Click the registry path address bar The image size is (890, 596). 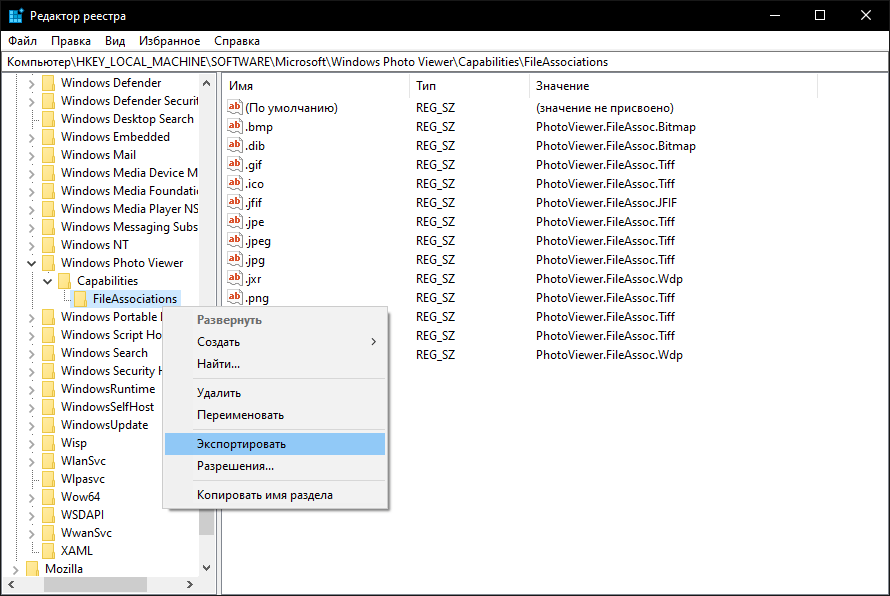445,62
